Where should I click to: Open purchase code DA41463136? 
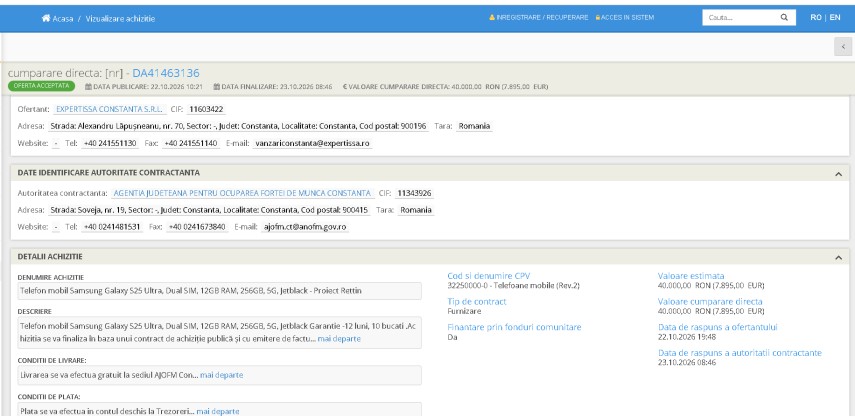(166, 73)
